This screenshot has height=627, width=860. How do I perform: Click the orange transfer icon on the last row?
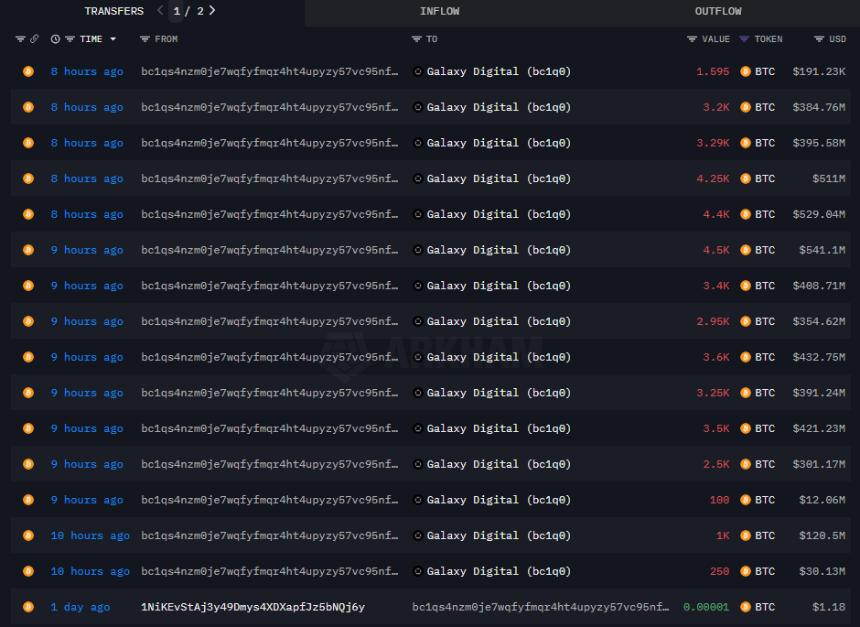28,607
